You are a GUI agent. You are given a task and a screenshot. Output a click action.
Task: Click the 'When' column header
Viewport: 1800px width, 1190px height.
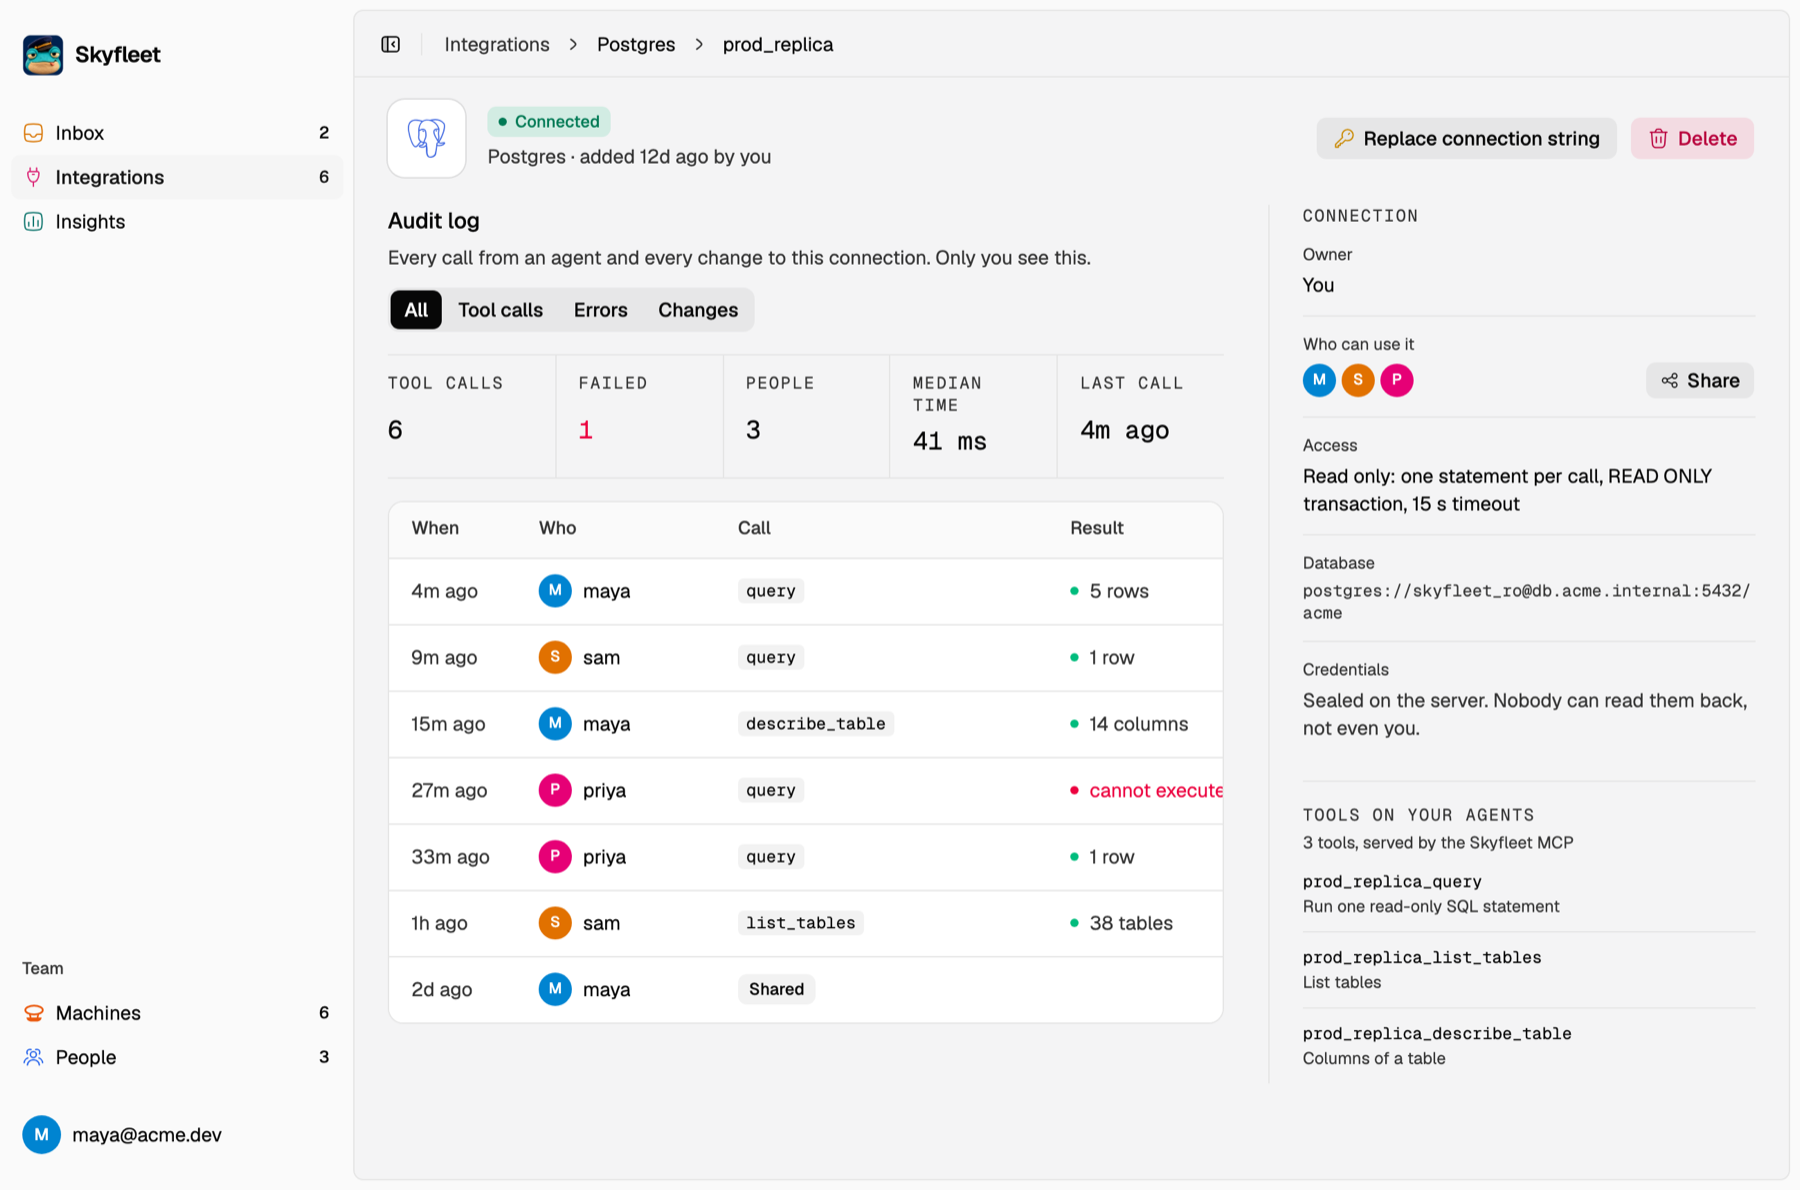(x=435, y=528)
